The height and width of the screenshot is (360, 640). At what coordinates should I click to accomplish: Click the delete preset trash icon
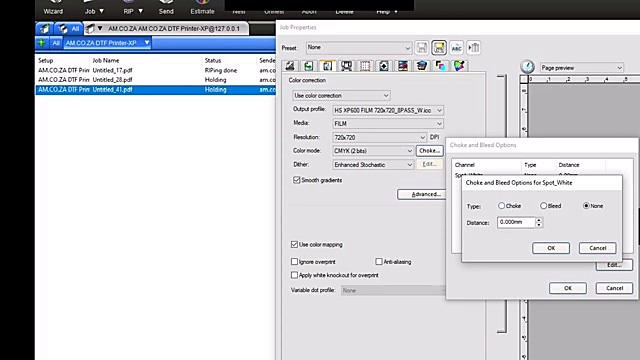473,48
